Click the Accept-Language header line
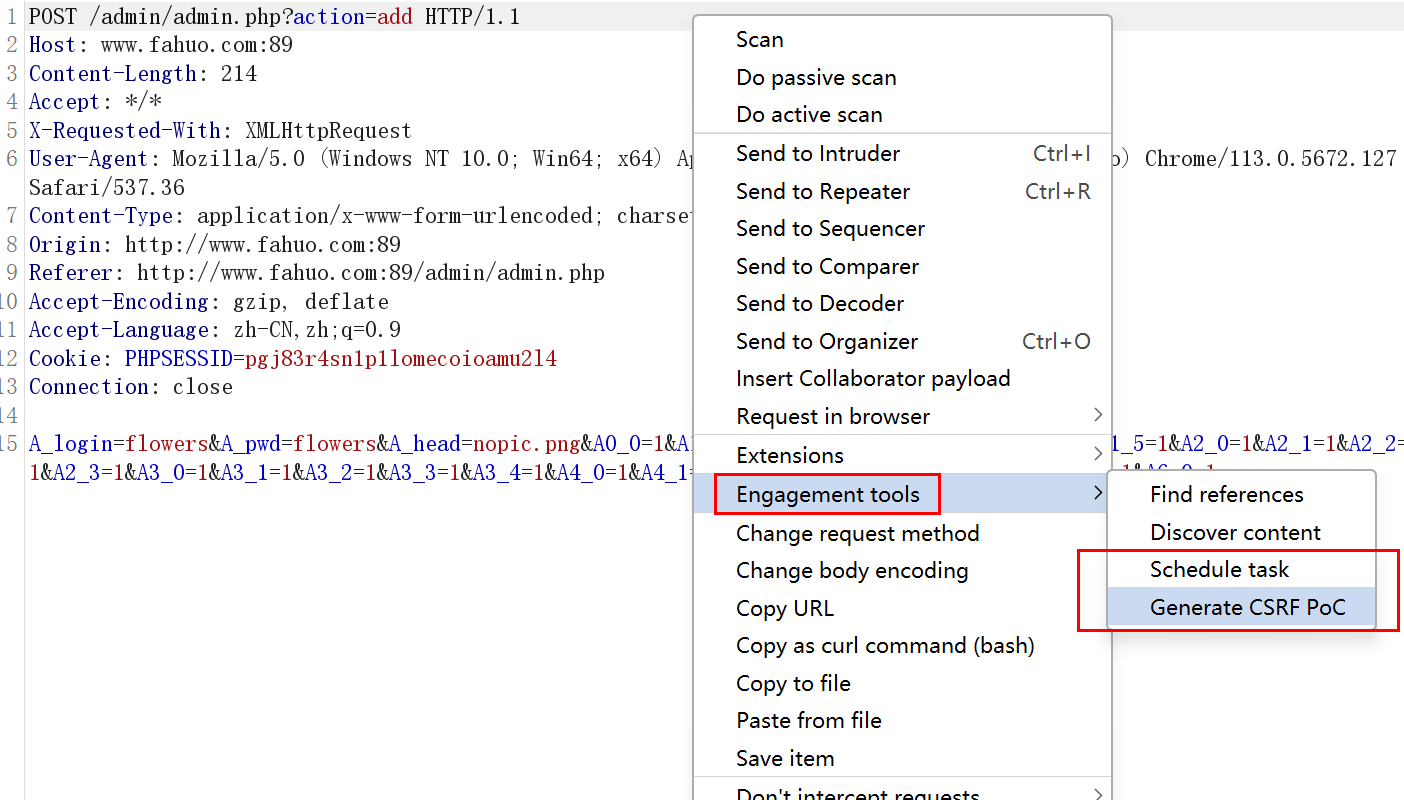Image resolution: width=1404 pixels, height=800 pixels. pyautogui.click(x=215, y=330)
